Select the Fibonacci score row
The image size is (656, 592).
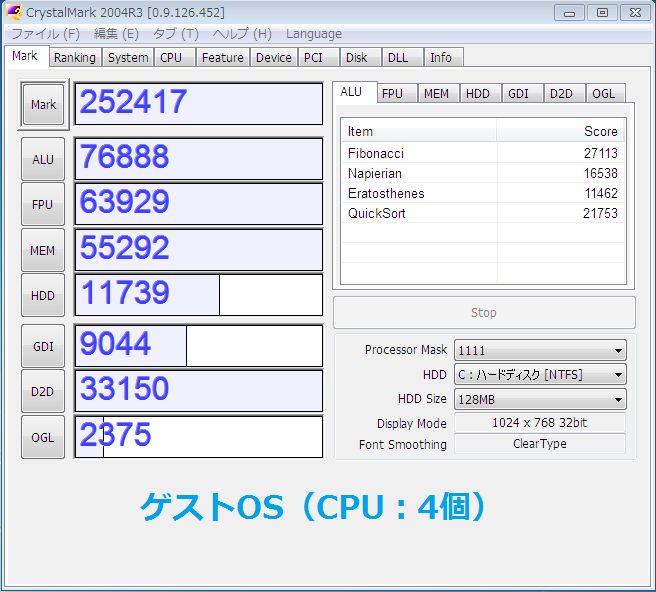click(x=482, y=153)
